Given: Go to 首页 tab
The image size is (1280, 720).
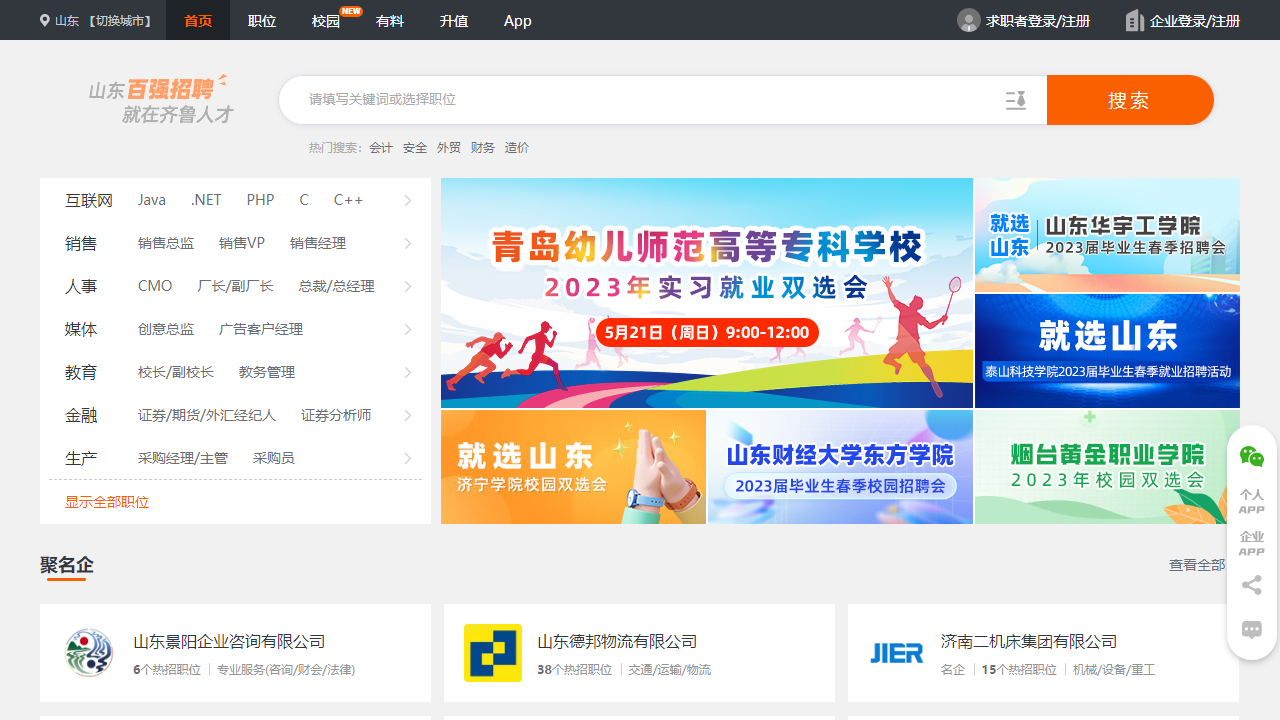Looking at the screenshot, I should click(x=198, y=20).
